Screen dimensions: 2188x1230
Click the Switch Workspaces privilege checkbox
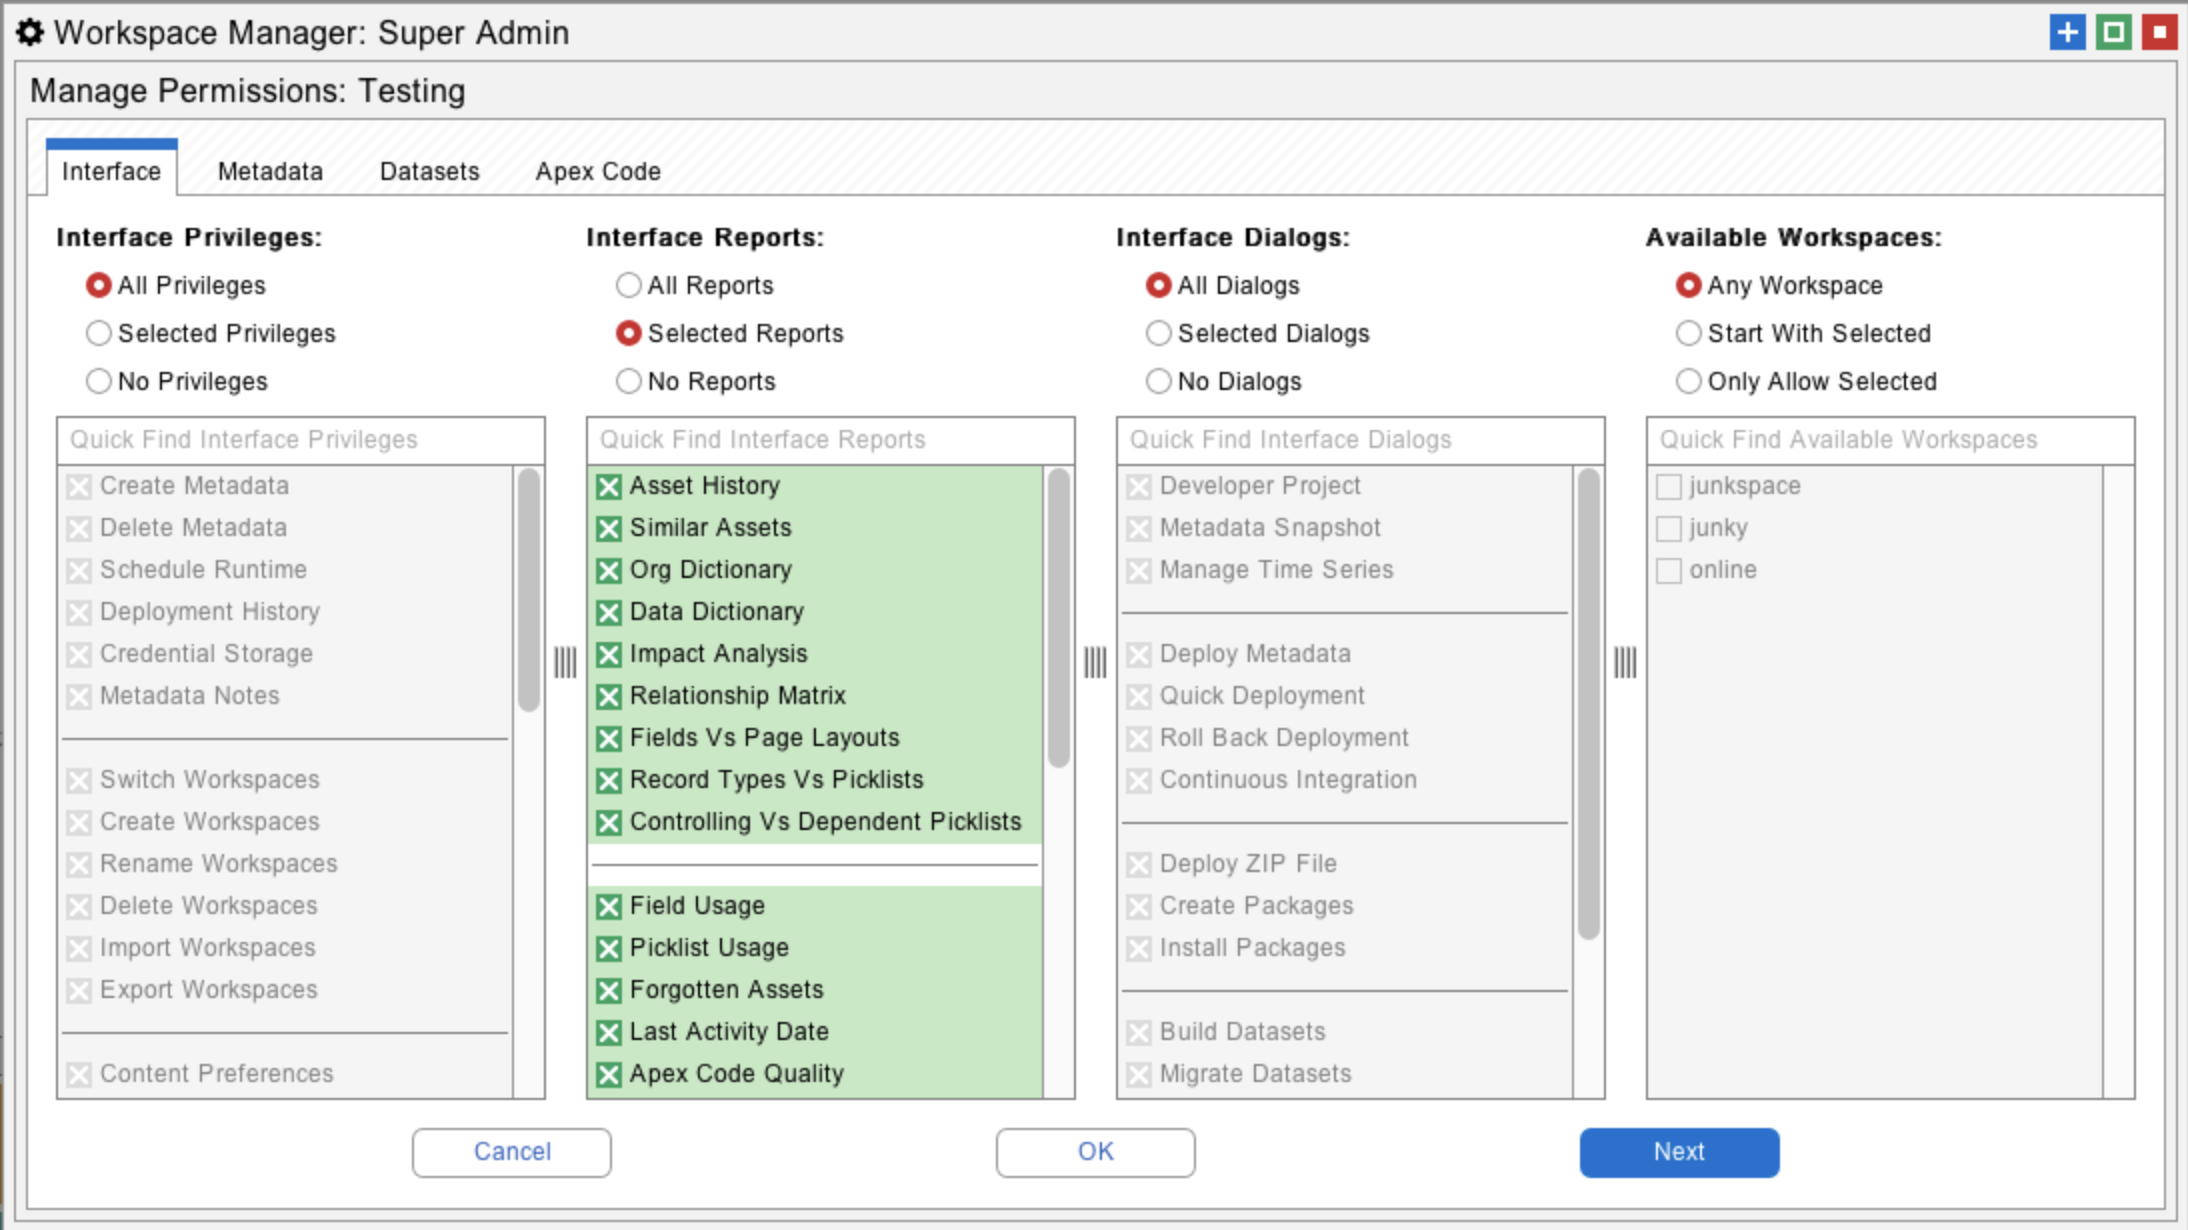pos(78,781)
